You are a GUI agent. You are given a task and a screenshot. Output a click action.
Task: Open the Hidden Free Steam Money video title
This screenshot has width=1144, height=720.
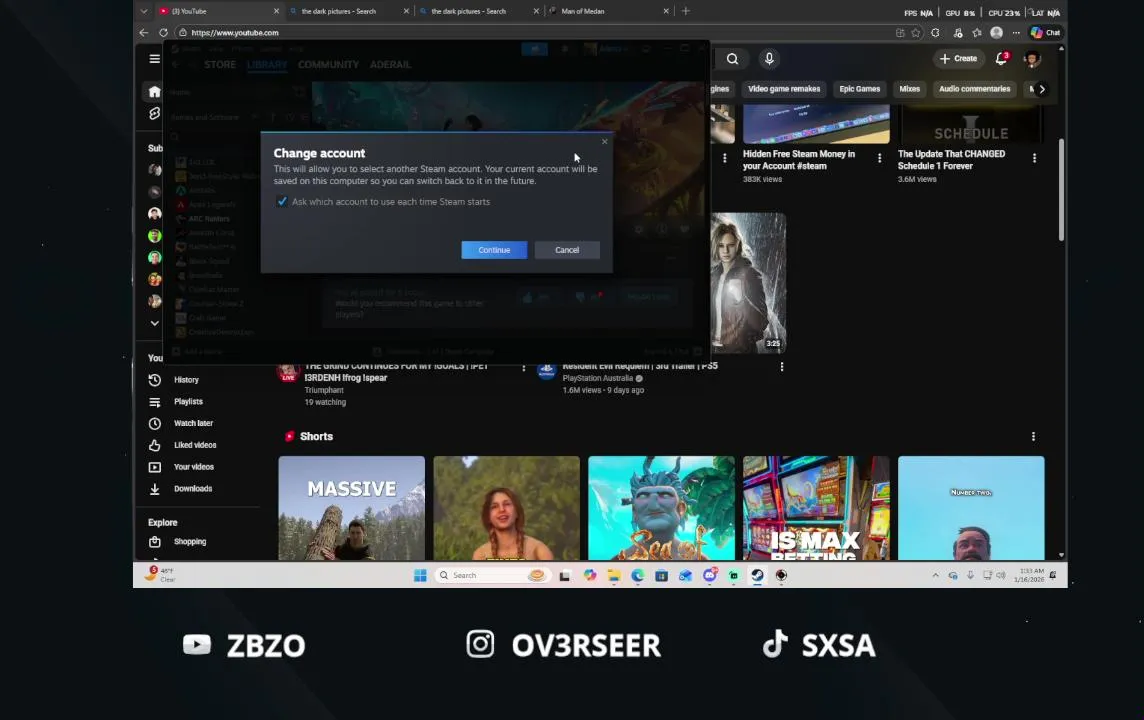(799, 160)
